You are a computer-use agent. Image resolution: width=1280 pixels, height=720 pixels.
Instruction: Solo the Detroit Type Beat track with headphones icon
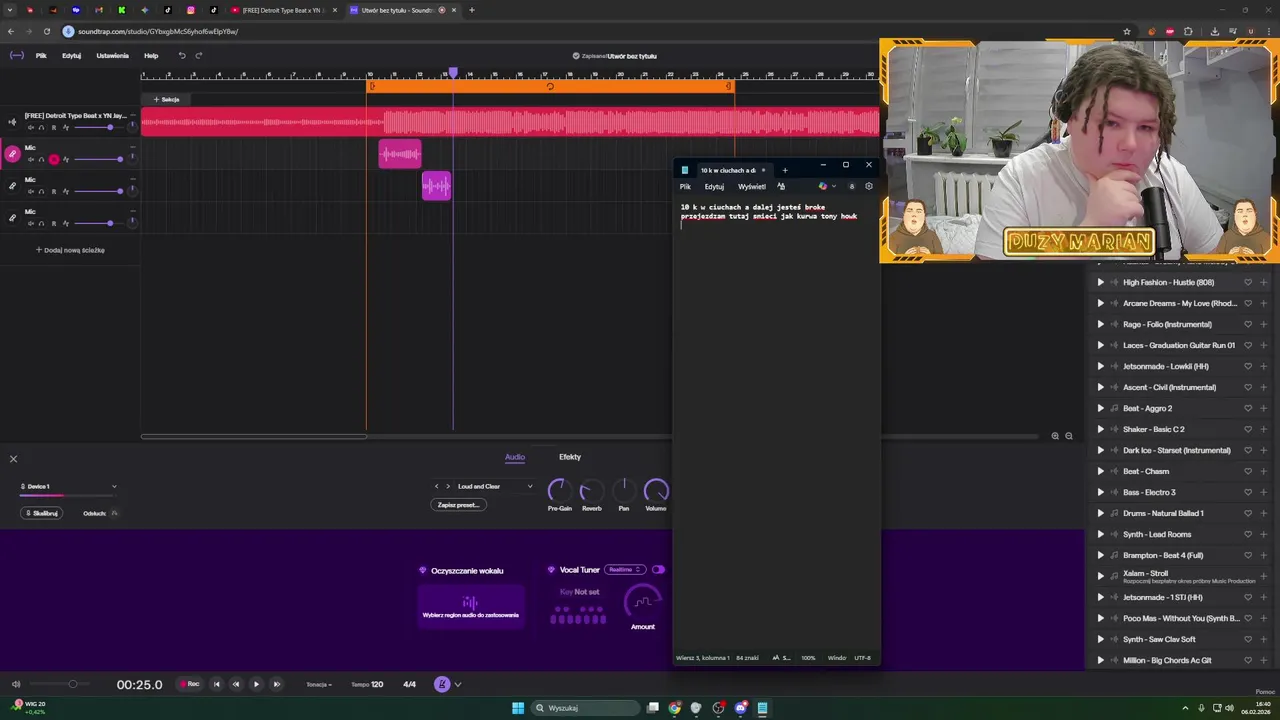41,127
